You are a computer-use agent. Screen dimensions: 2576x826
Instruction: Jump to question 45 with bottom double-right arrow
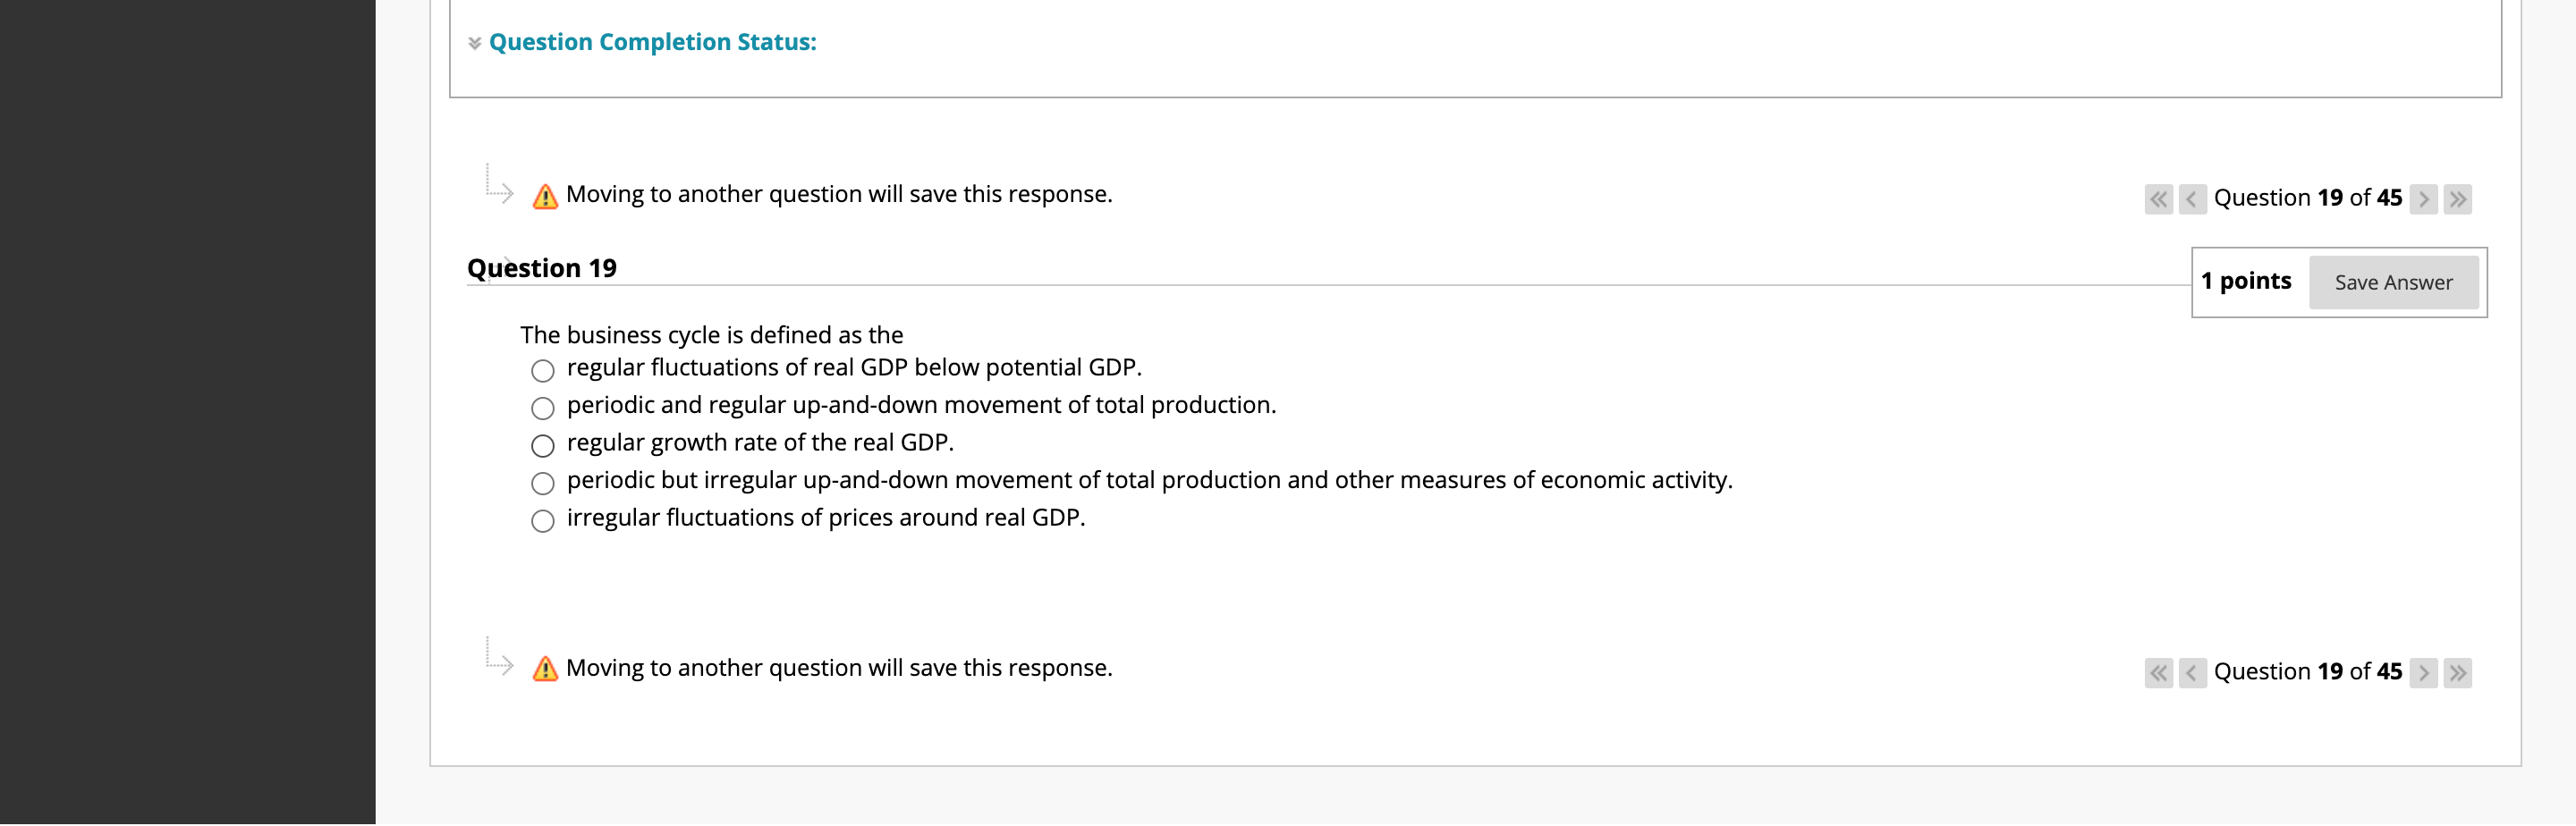click(x=2458, y=672)
